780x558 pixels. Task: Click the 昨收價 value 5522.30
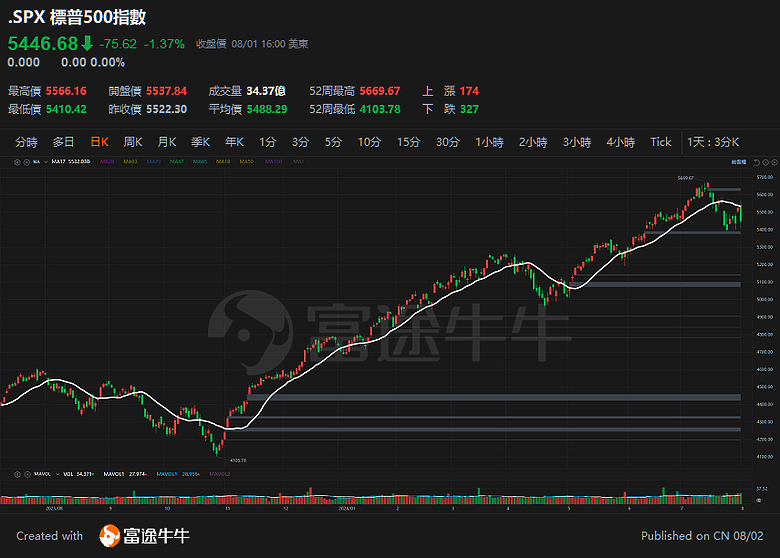(167, 109)
